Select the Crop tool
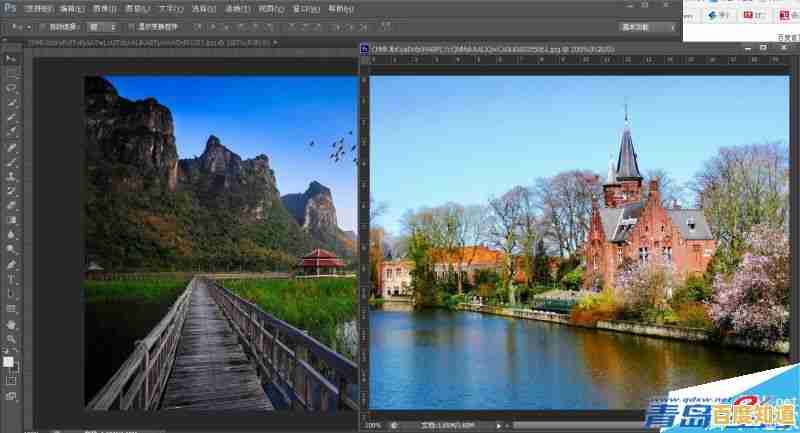Viewport: 800px width, 433px height. 12,116
